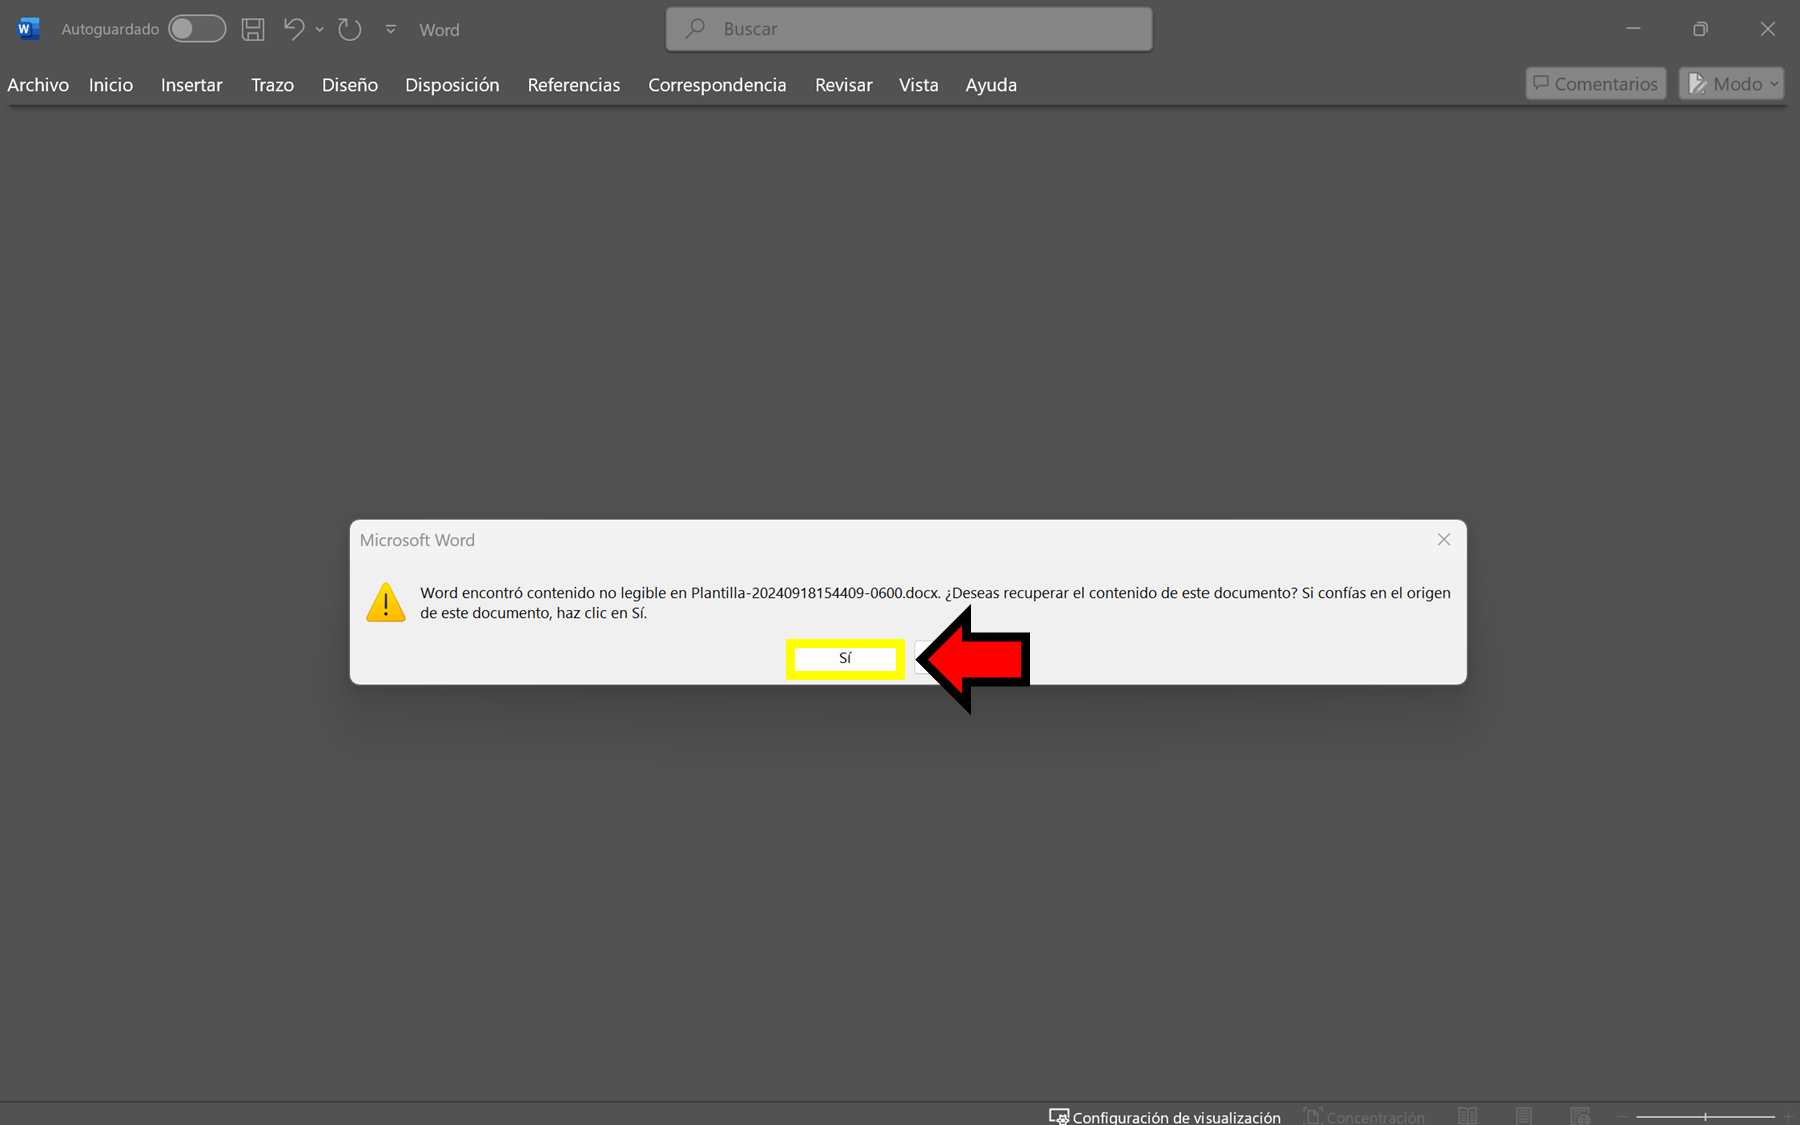Click the Comentarios button
Viewport: 1800px width, 1125px height.
point(1596,84)
